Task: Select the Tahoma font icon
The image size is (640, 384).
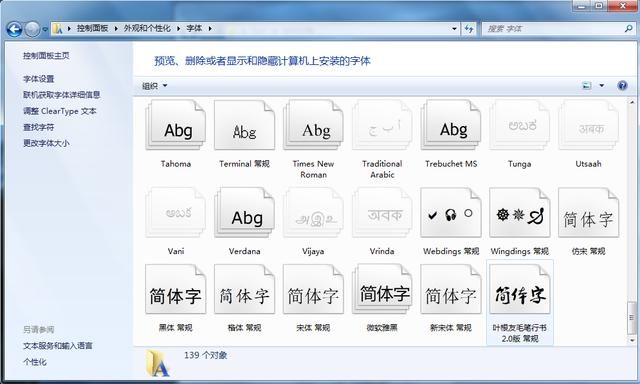Action: (x=176, y=126)
